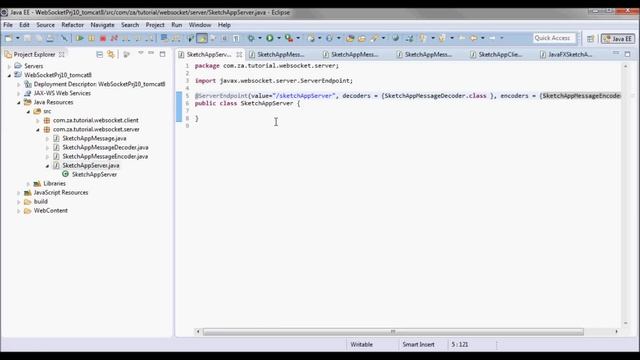Open the File menu
Image resolution: width=640 pixels, height=360 pixels.
8,25
